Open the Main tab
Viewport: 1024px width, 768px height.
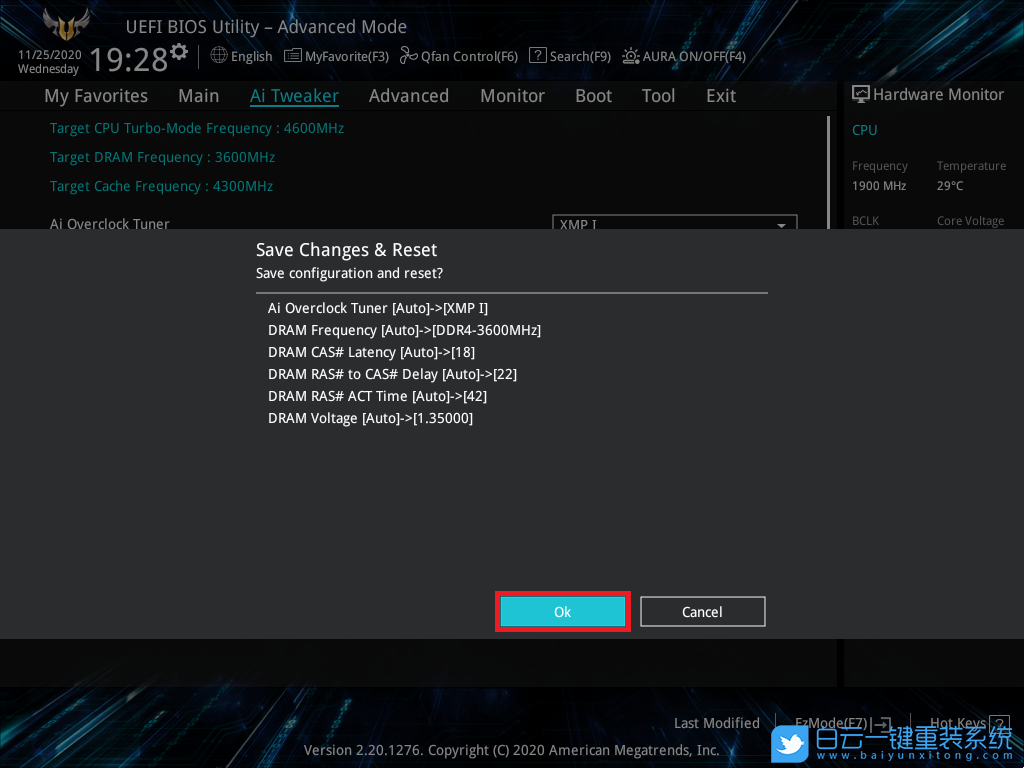[198, 96]
